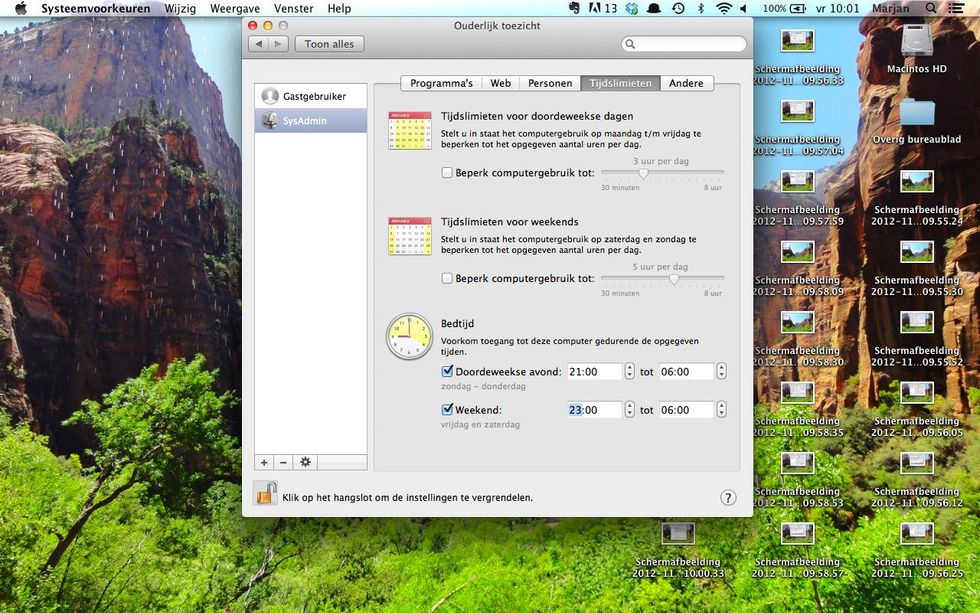The width and height of the screenshot is (980, 613).
Task: Click the Toon alles button
Action: 329,44
